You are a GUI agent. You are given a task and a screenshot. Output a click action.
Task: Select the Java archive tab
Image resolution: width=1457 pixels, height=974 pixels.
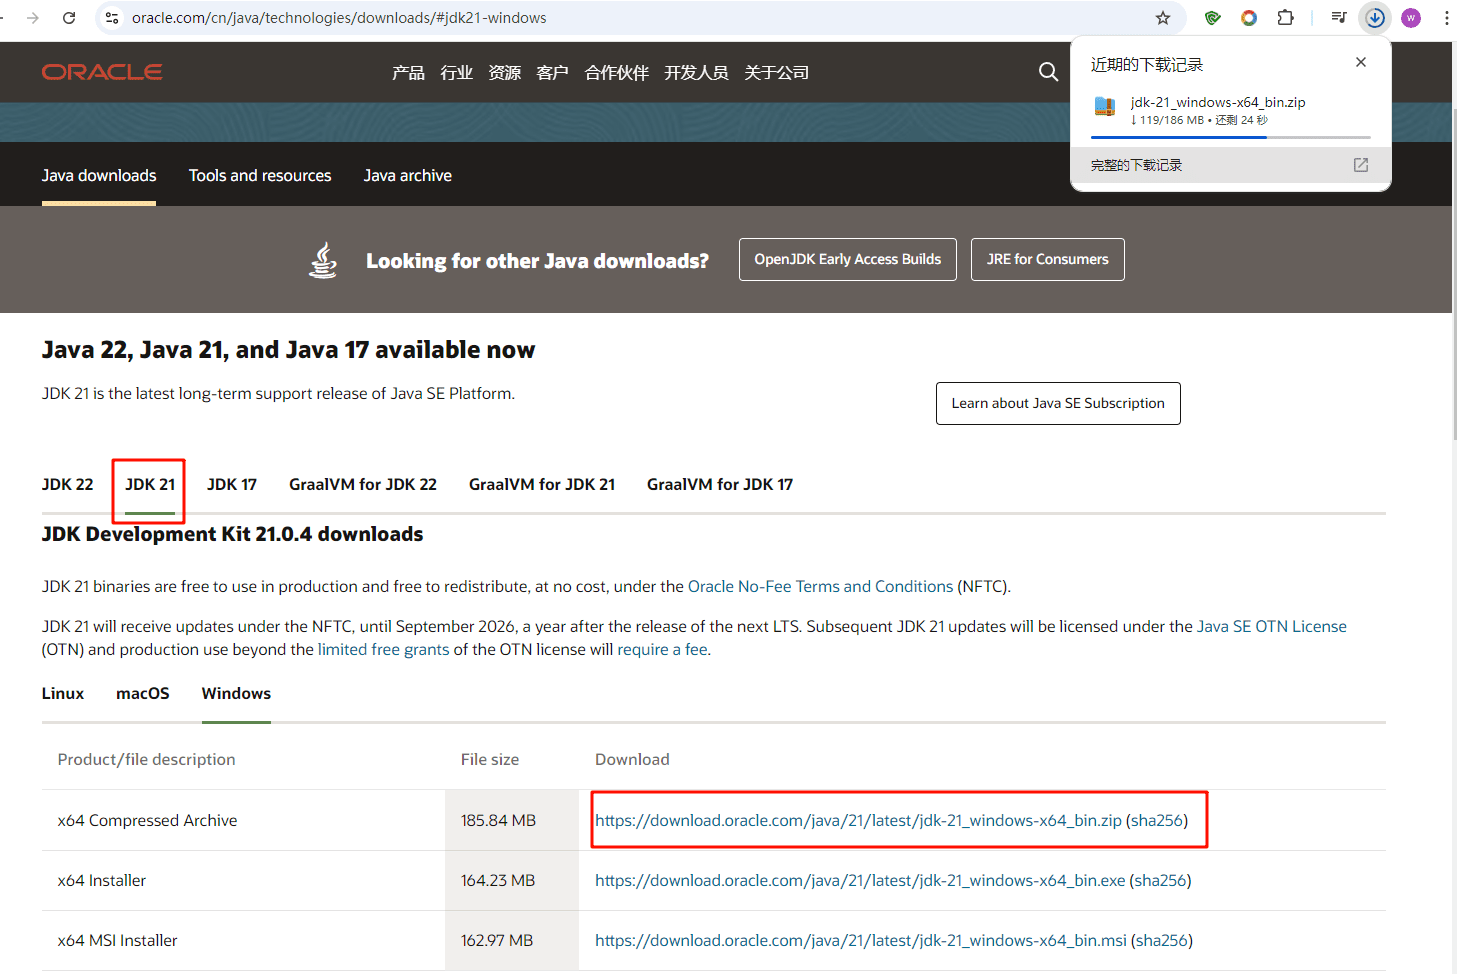(408, 175)
